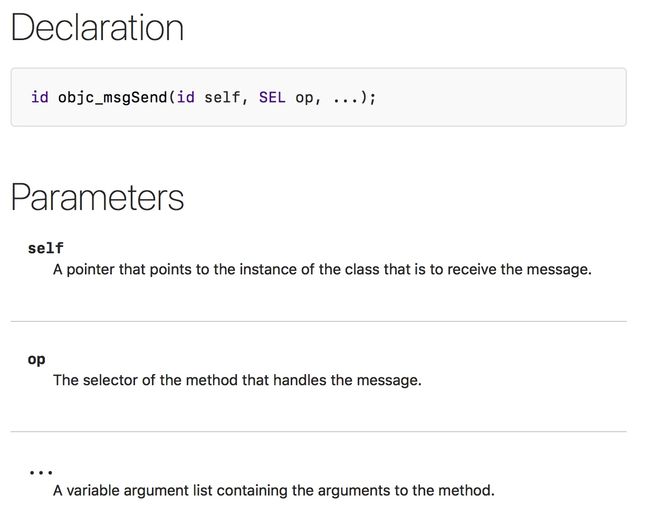The height and width of the screenshot is (514, 650).
Task: Click the '...' parameter name
Action: point(41,472)
